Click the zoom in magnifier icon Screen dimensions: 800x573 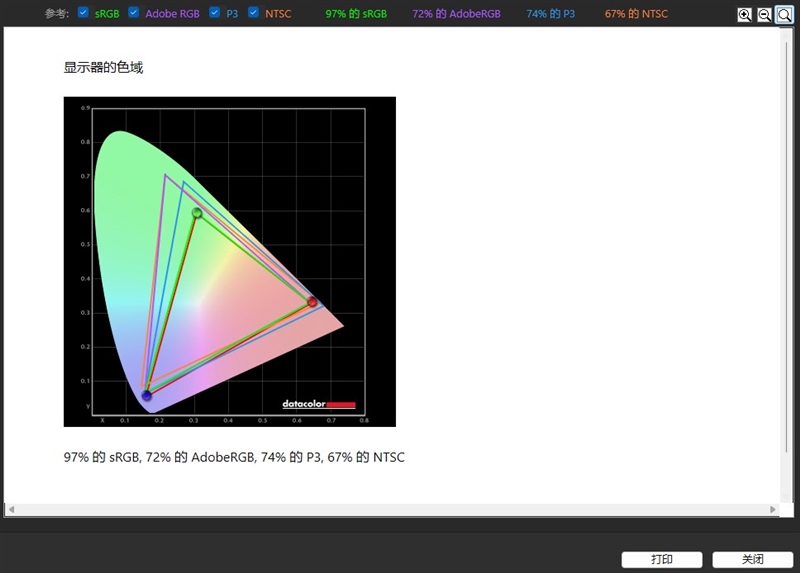coord(744,15)
